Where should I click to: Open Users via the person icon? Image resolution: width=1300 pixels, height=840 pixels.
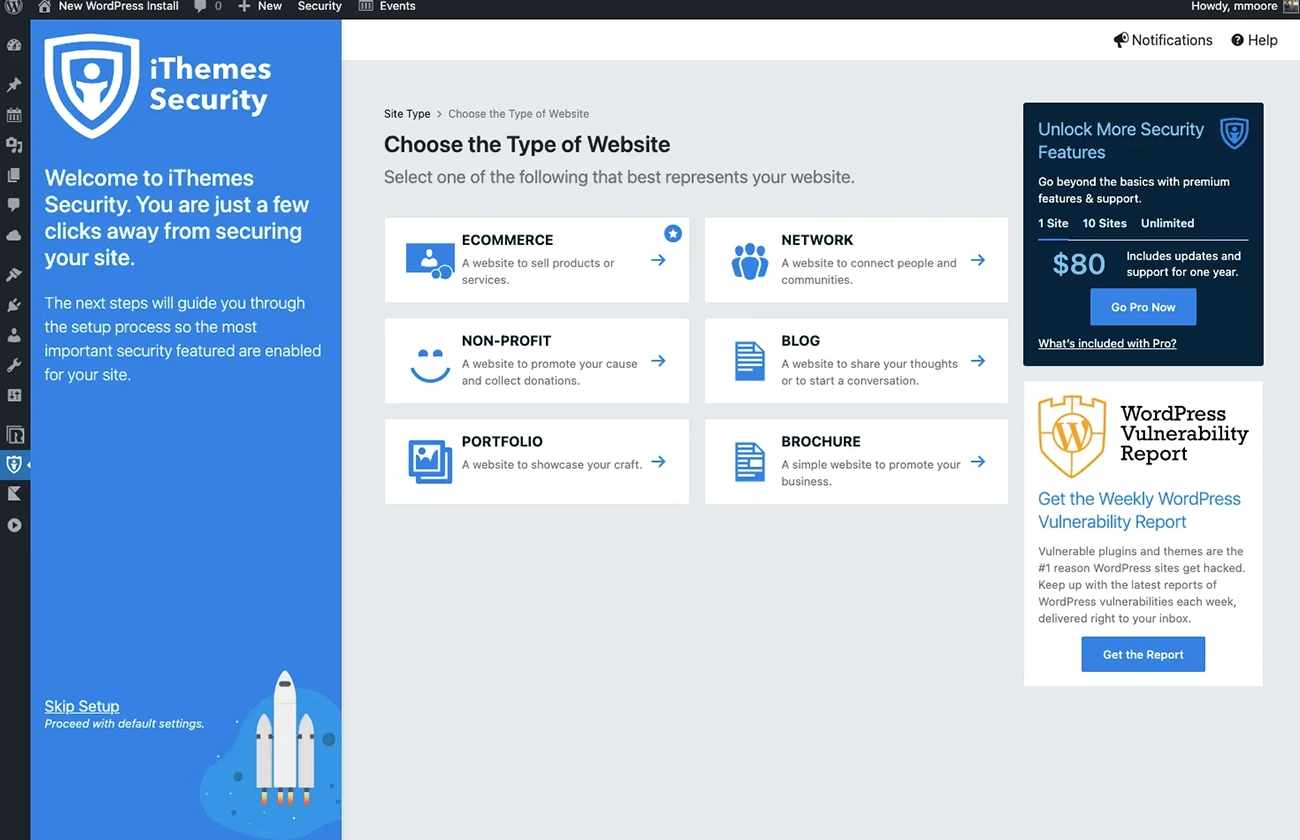[x=14, y=335]
